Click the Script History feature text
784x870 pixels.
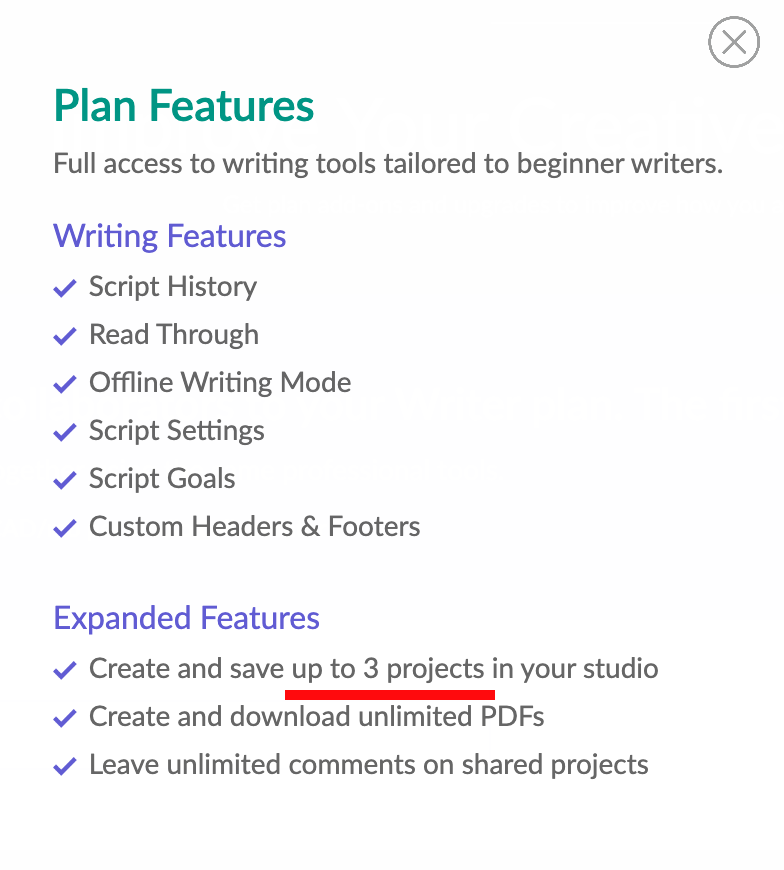[x=173, y=287]
